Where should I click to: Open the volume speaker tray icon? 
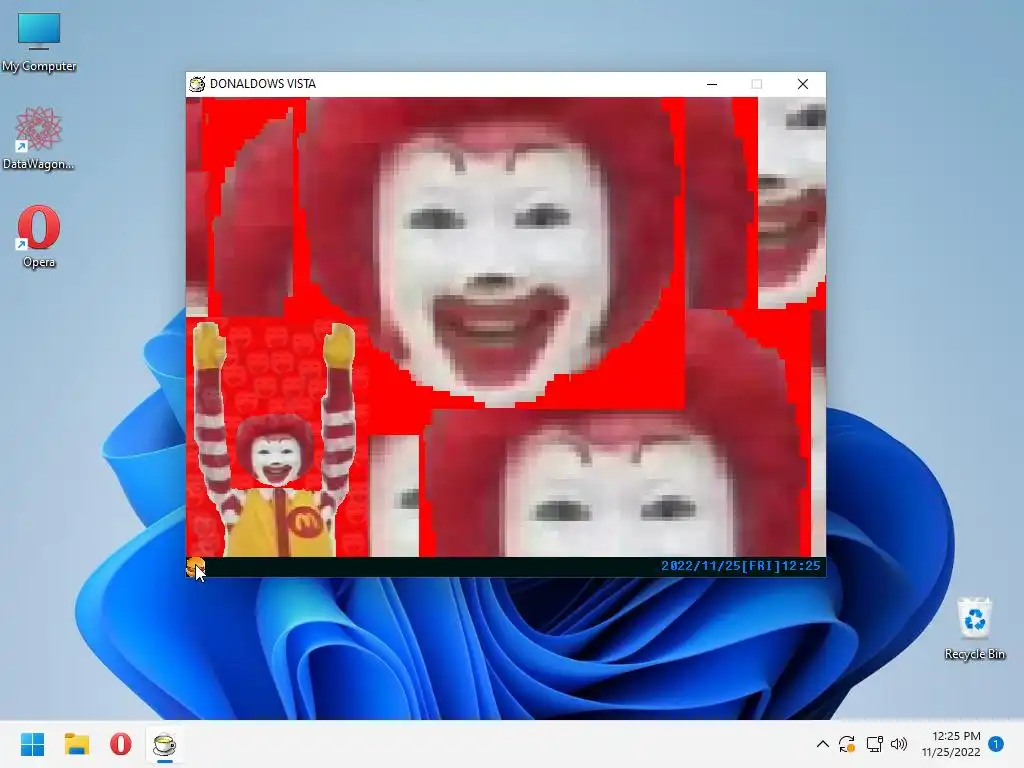[899, 744]
